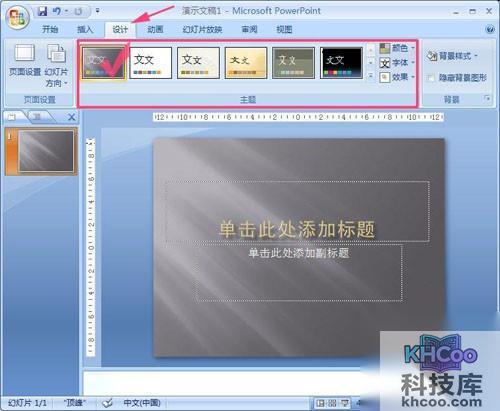Click the horizontal ruler above the slide
Screen dimensions: 500x411
click(x=298, y=117)
